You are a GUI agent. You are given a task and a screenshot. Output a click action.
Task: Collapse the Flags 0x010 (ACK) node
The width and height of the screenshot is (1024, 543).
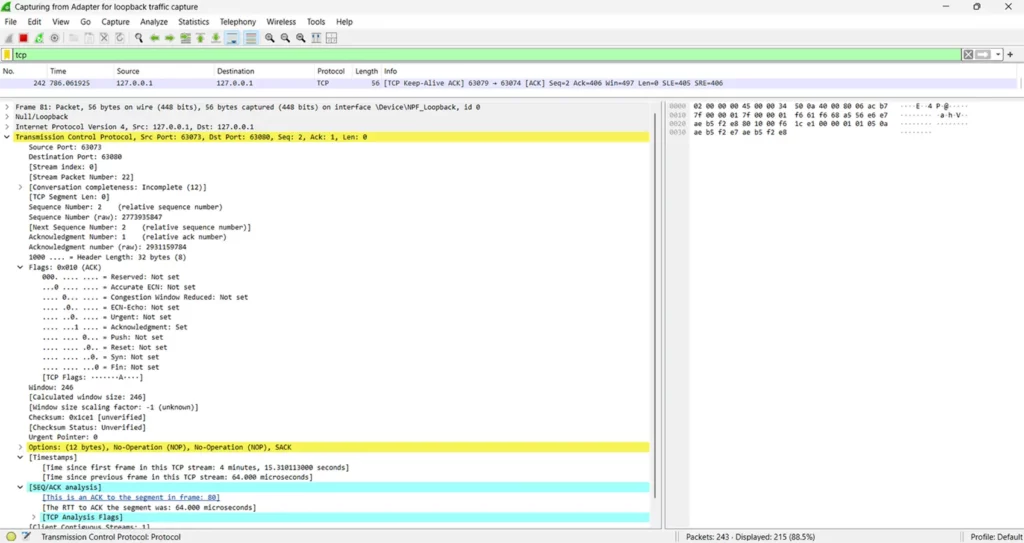coord(20,267)
